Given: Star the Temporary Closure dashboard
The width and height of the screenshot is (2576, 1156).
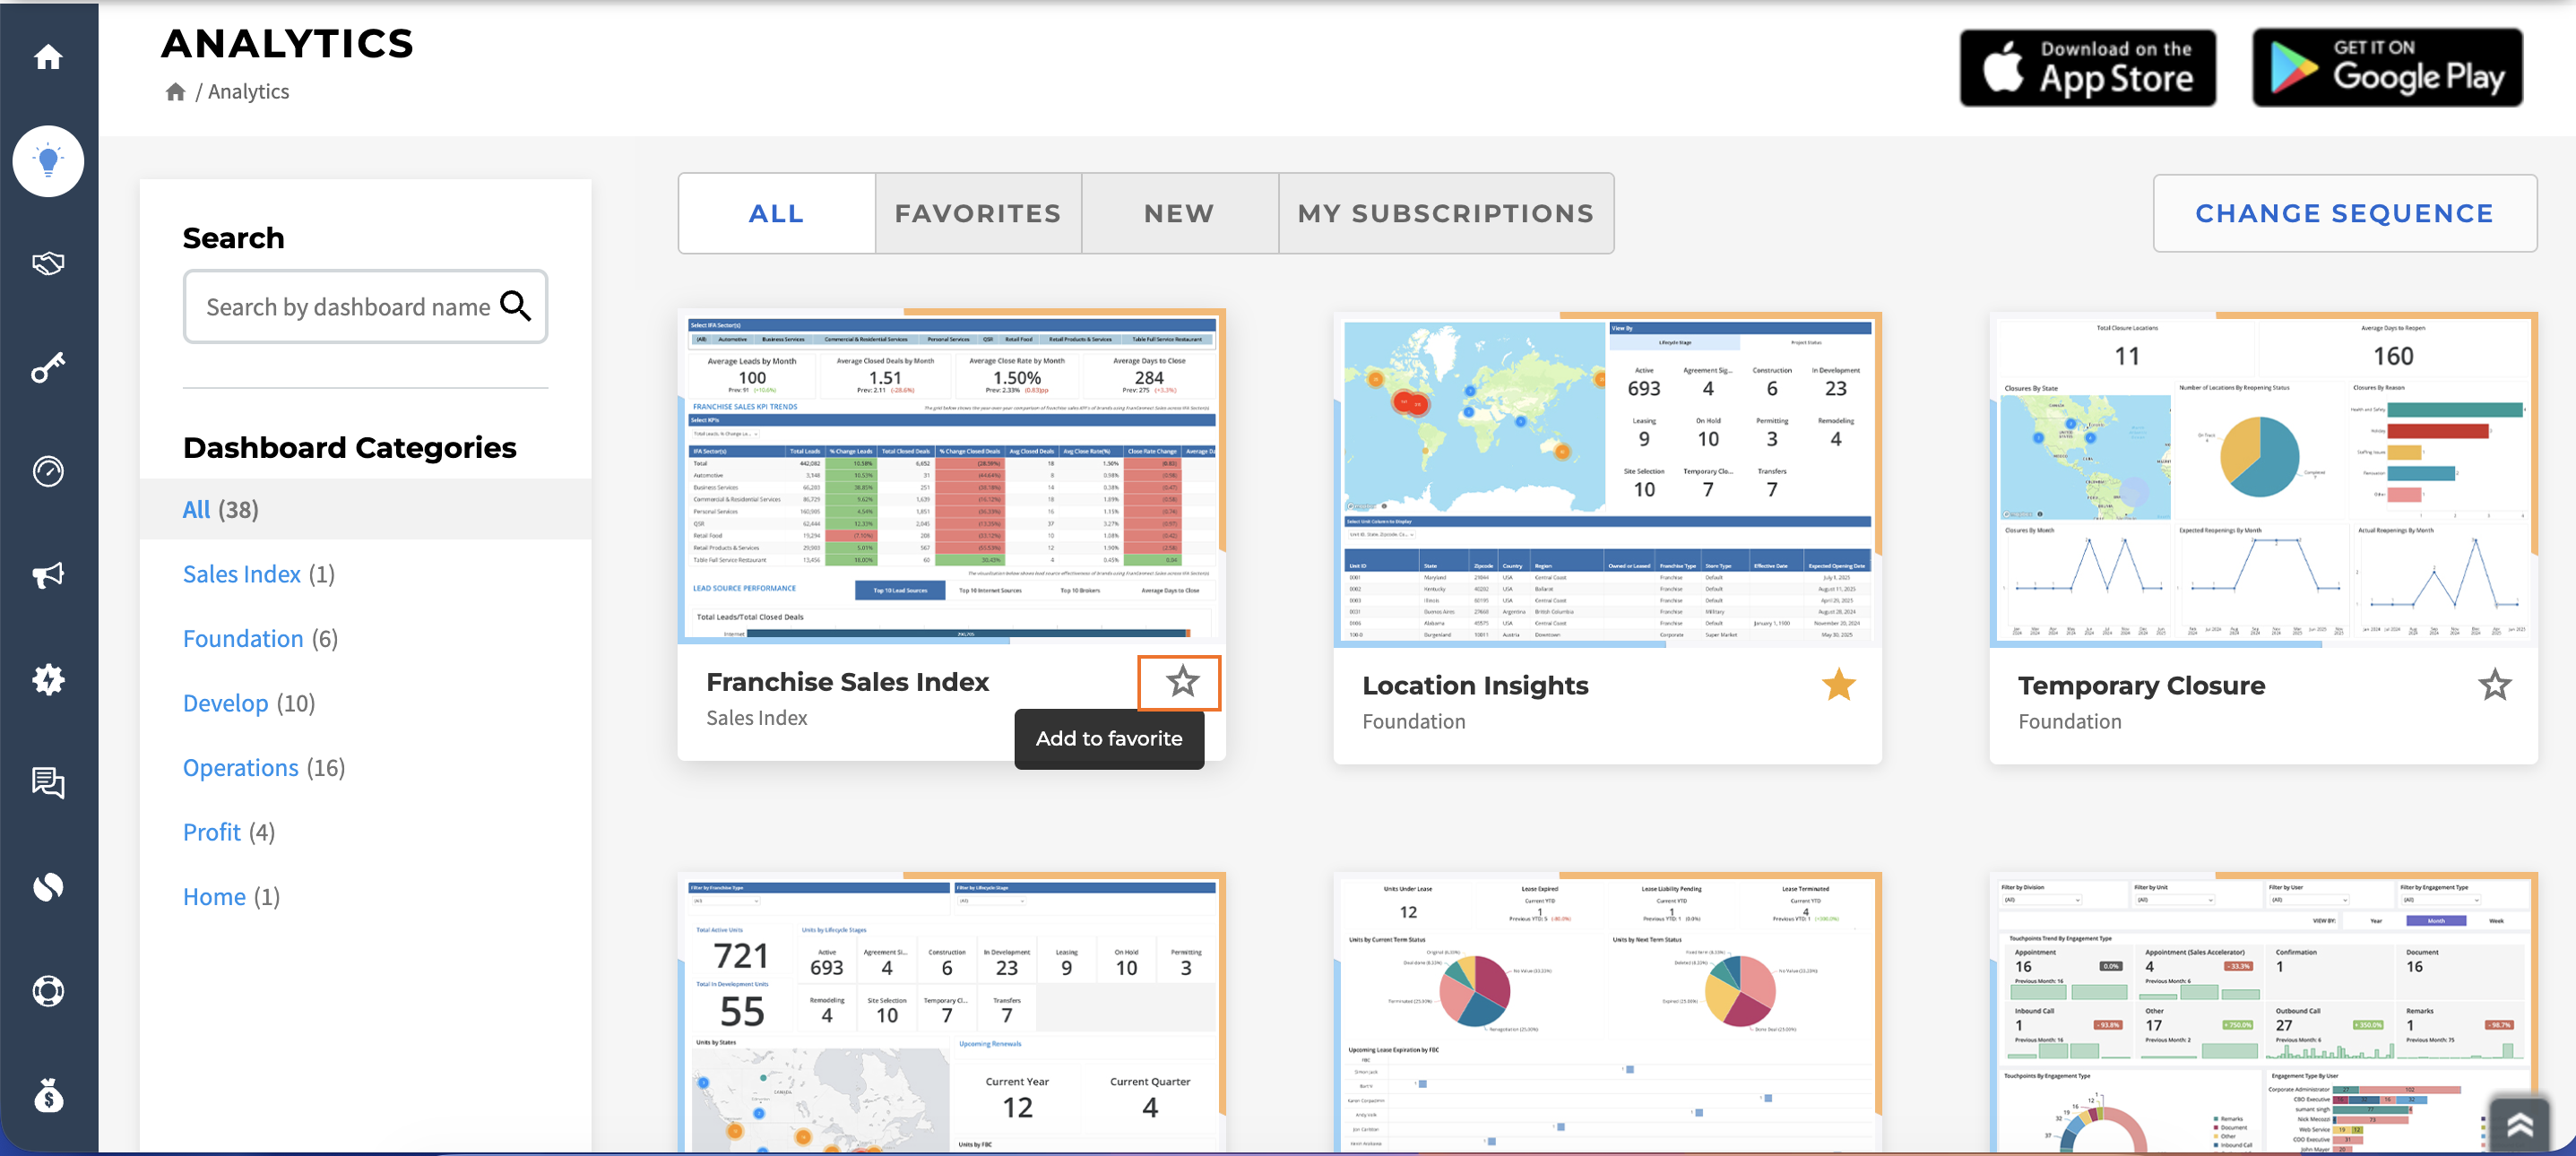Looking at the screenshot, I should coord(2494,685).
